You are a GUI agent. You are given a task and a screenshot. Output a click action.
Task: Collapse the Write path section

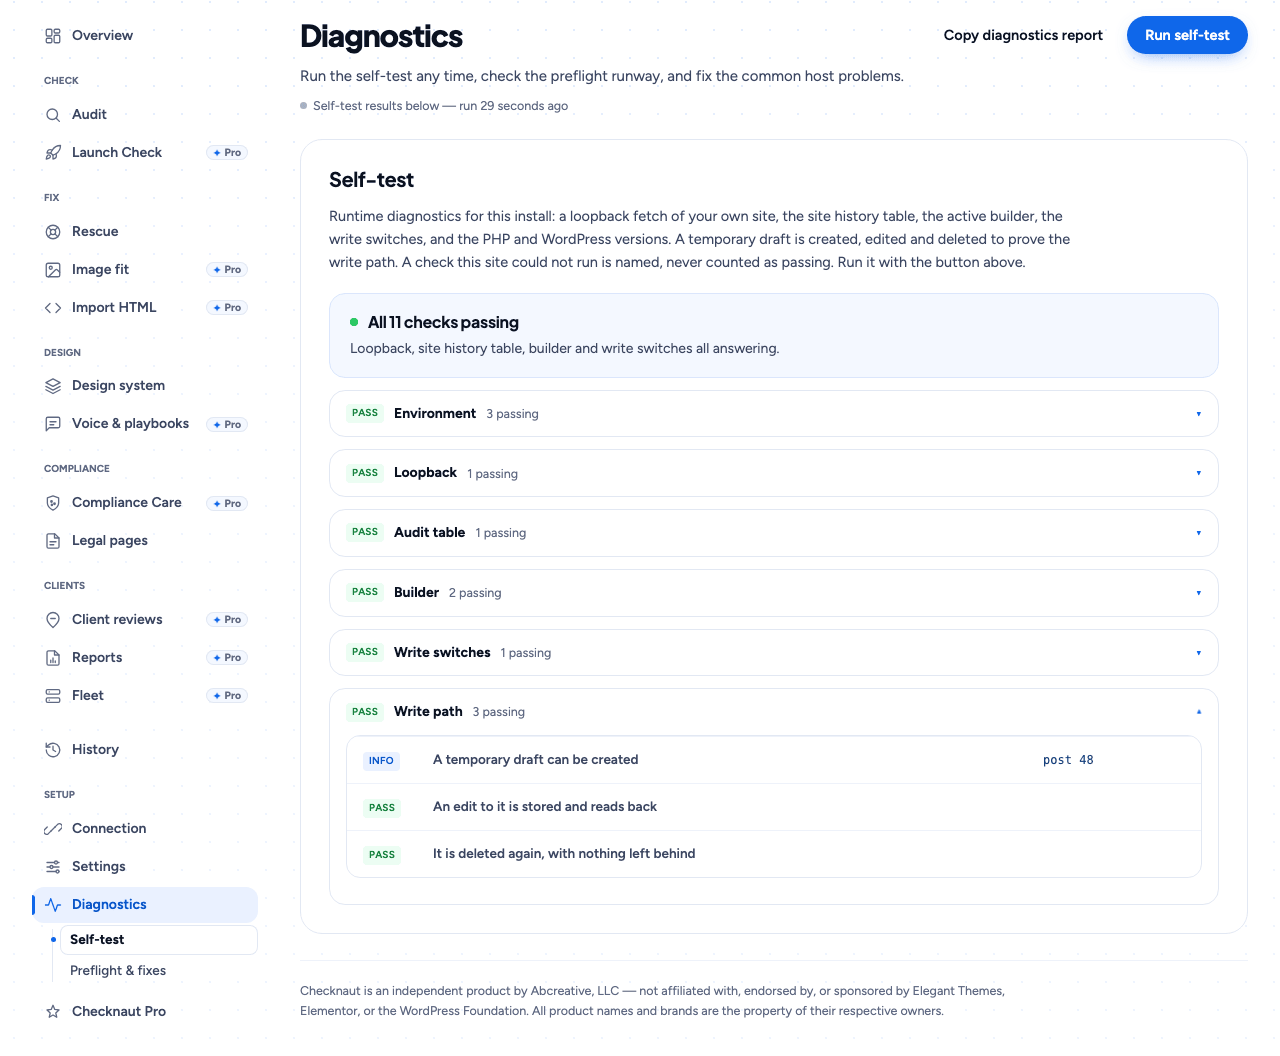[774, 712]
